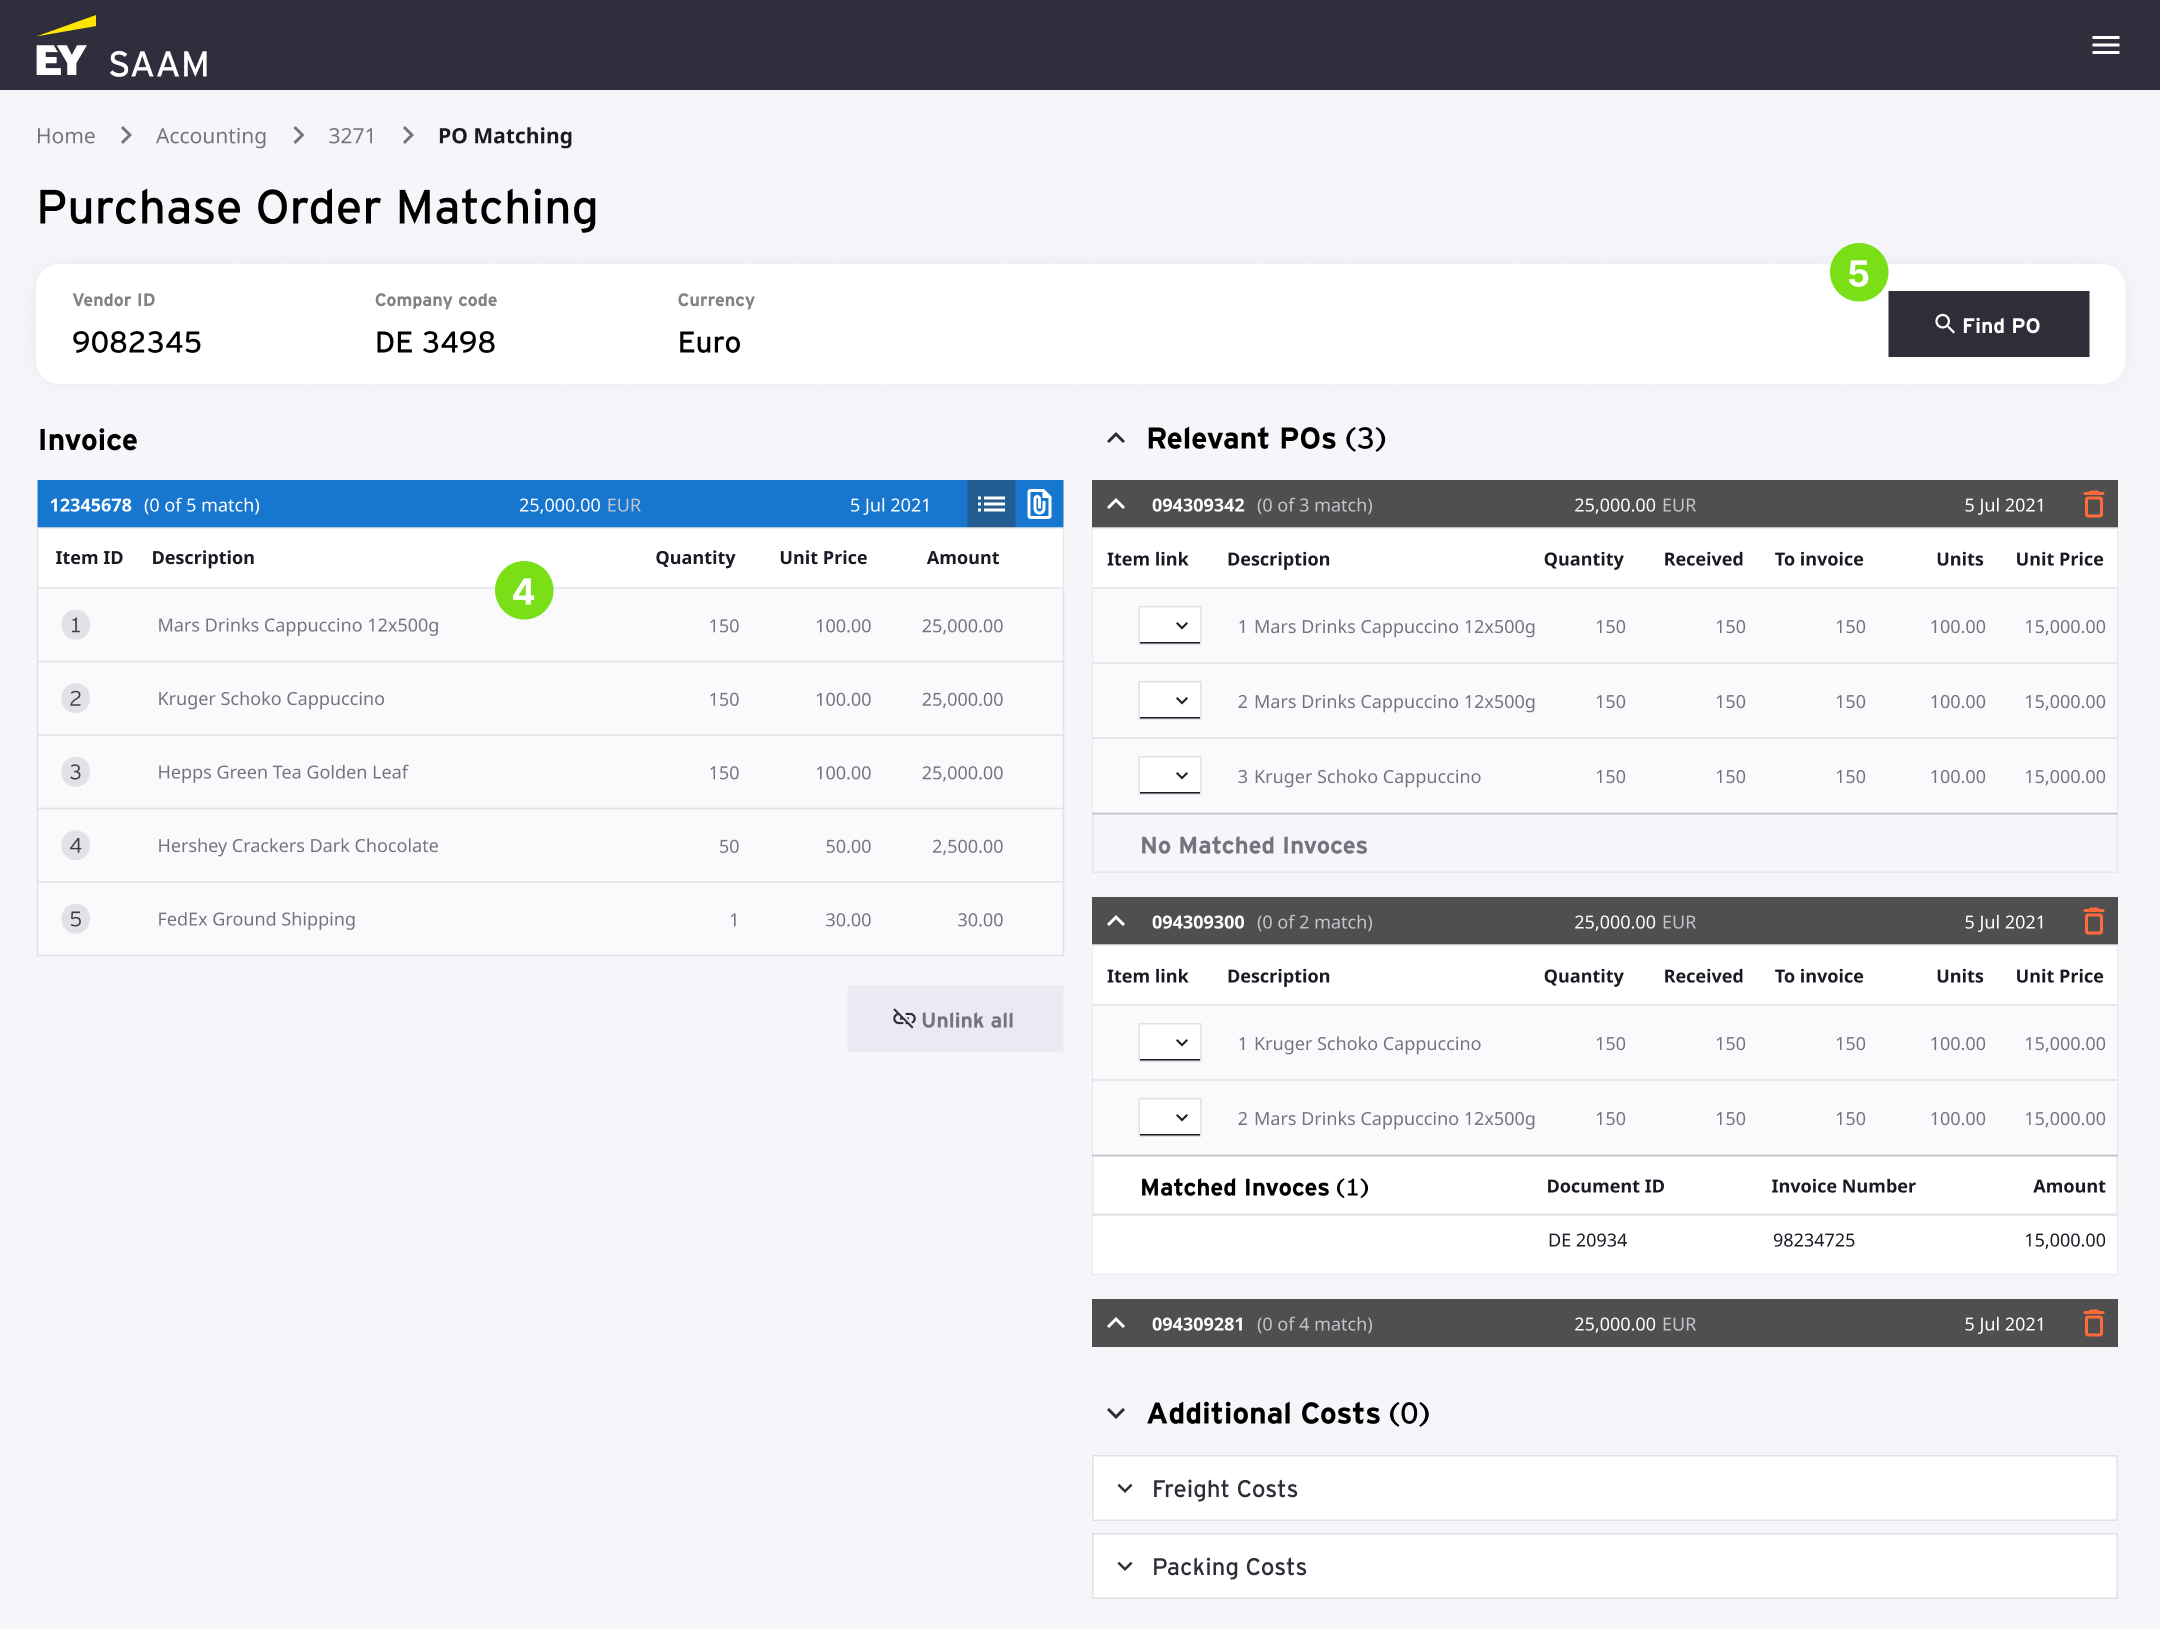Open item link dropdown for Kruger row in PO 094309300
2160x1629 pixels.
1169,1043
